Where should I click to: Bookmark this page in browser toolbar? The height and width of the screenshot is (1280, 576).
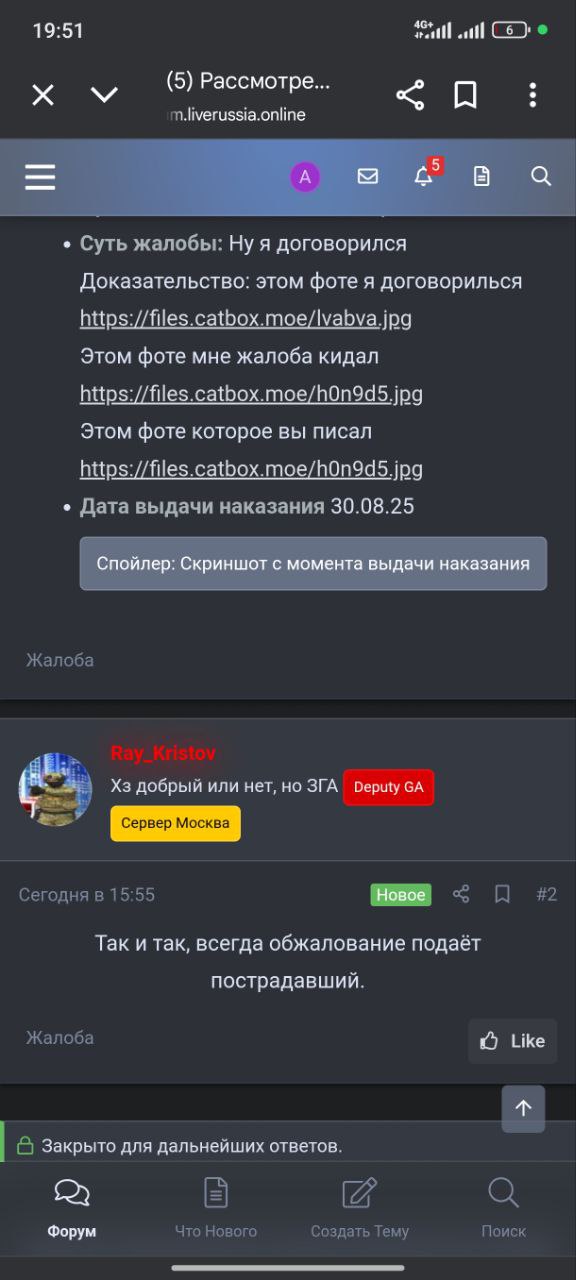point(465,95)
